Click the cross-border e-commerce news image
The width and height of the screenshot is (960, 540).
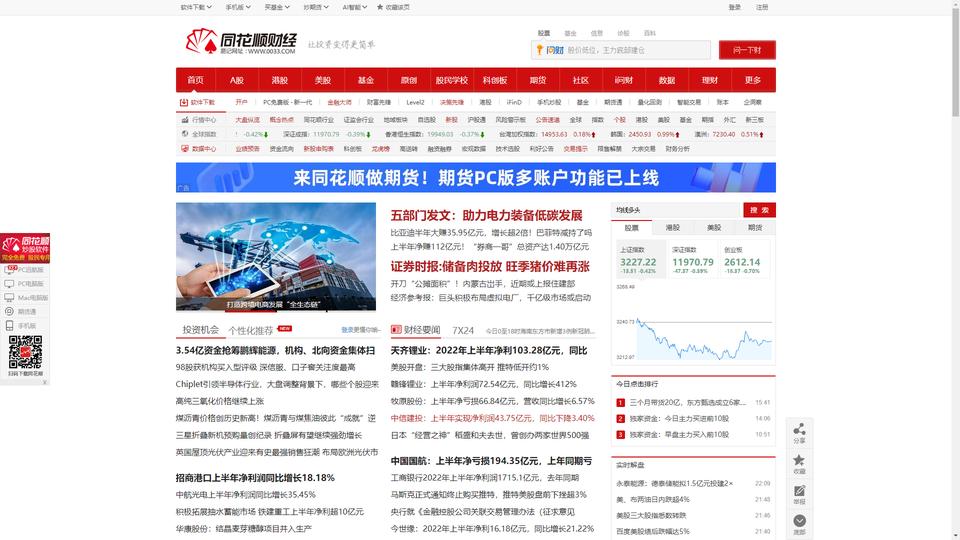pos(276,257)
